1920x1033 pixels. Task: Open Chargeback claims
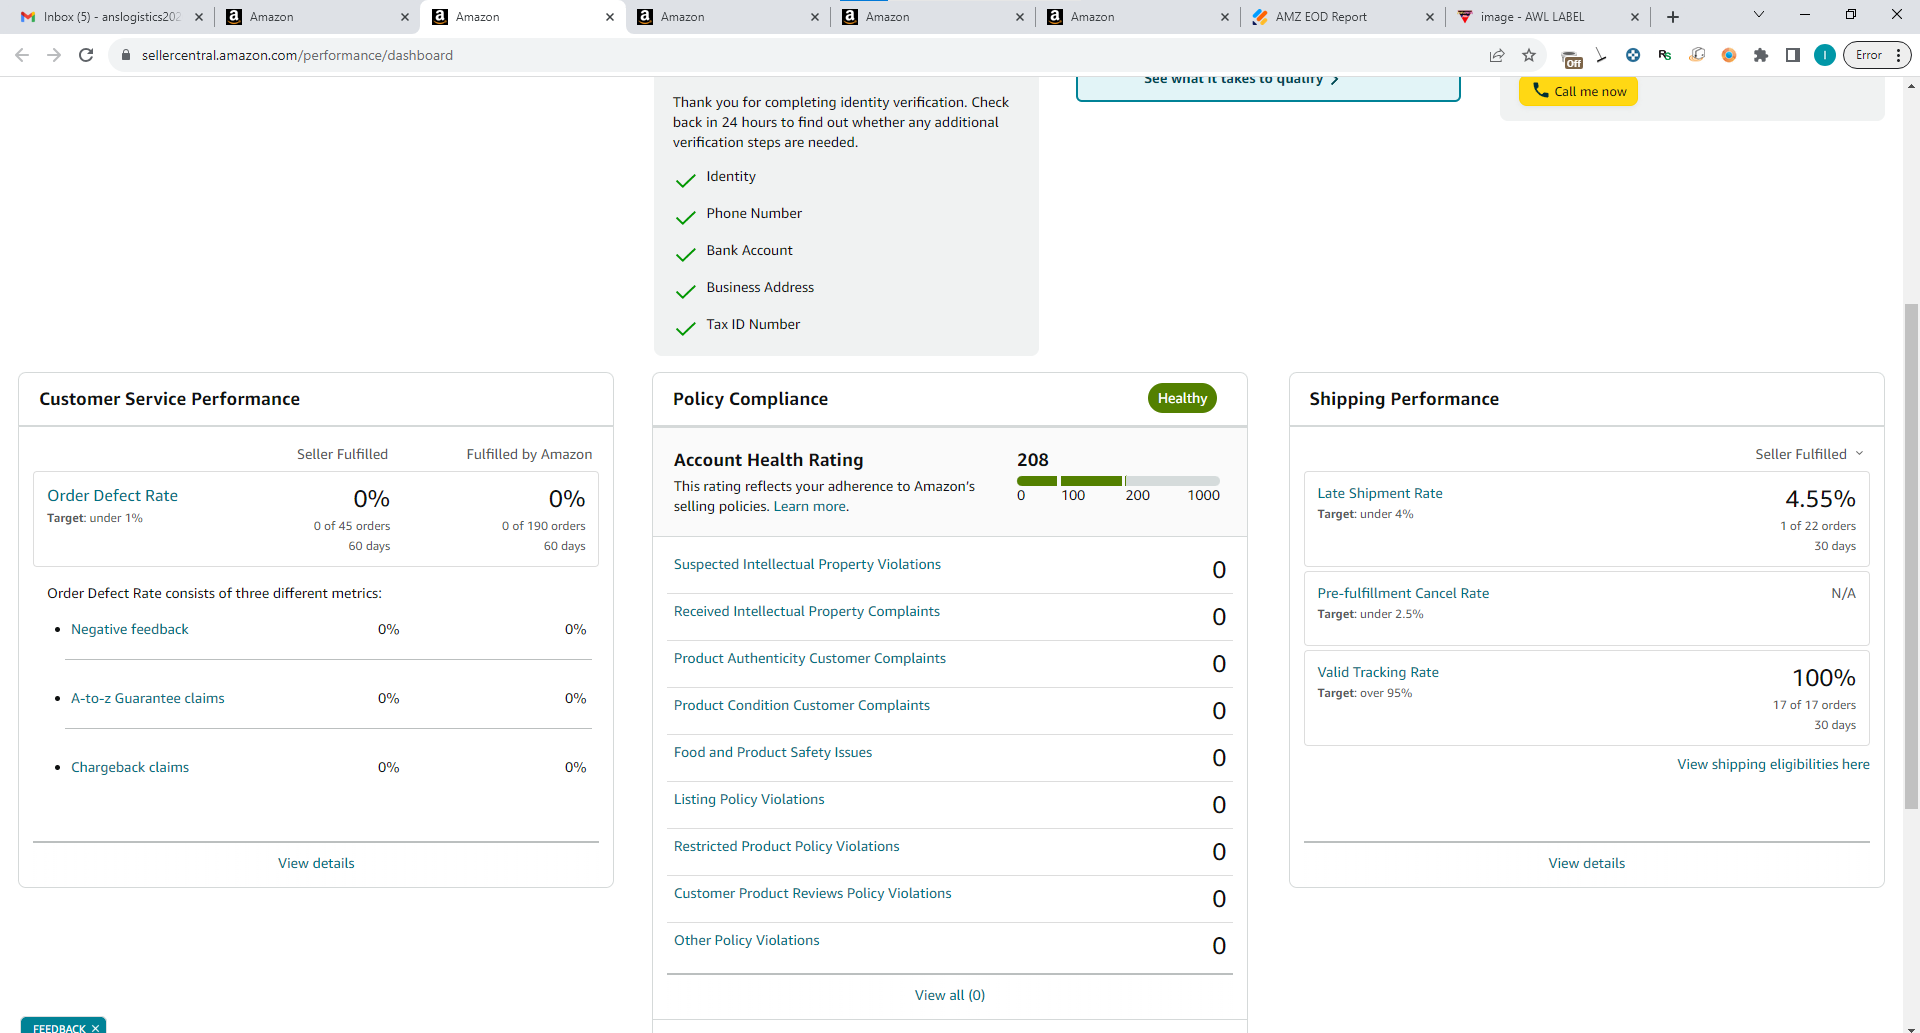pyautogui.click(x=130, y=767)
